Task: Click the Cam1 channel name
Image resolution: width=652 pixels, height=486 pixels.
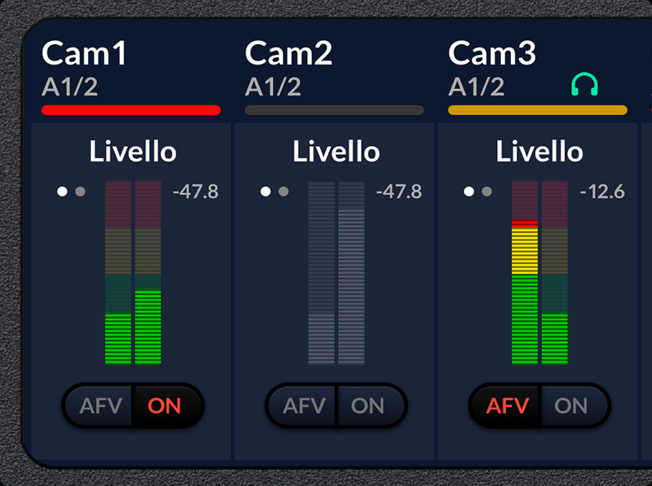Action: tap(84, 53)
